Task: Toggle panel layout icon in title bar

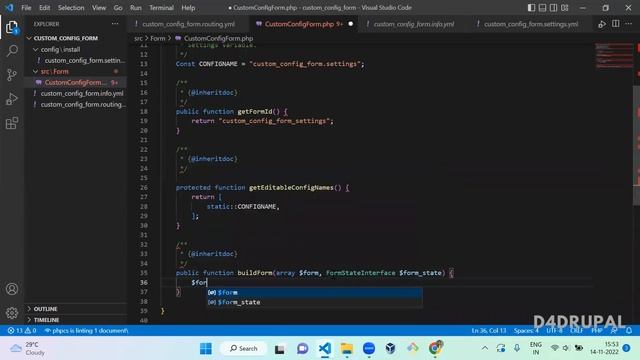Action: tap(542, 7)
